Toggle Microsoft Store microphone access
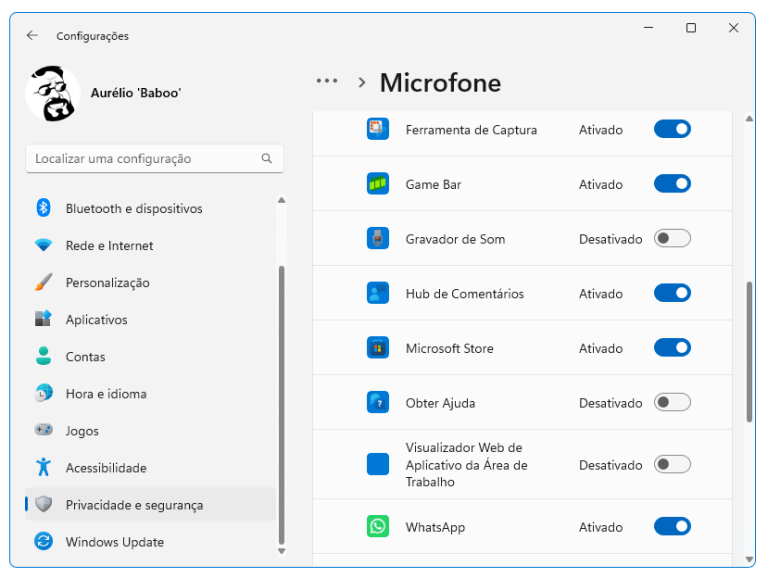 point(672,348)
